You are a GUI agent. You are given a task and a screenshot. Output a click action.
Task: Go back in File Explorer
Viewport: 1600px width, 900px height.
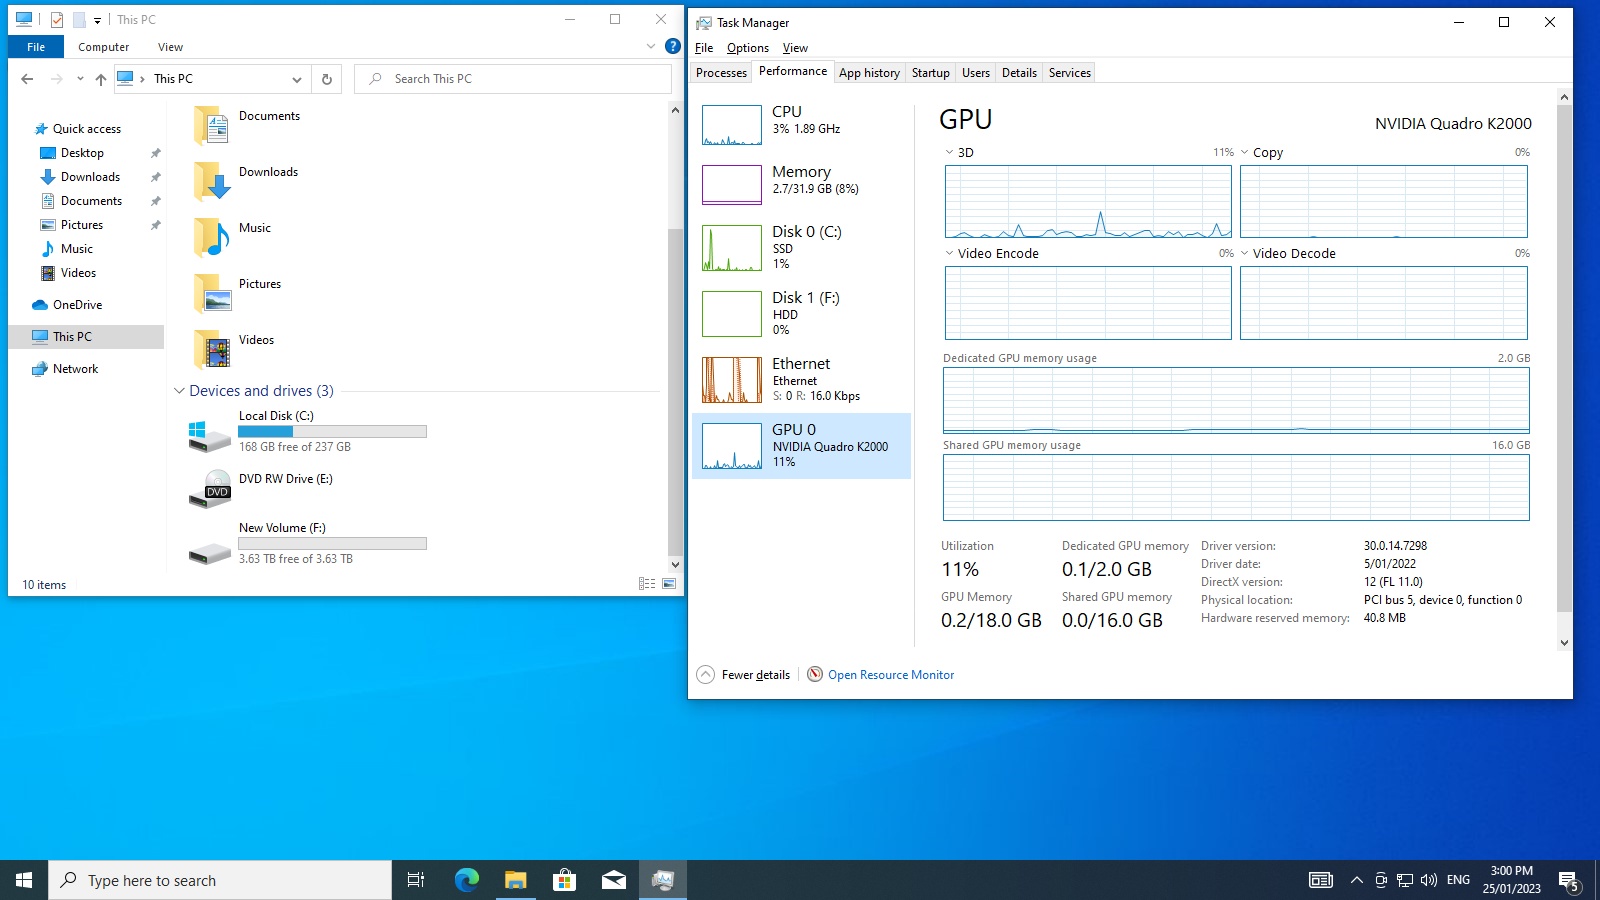(x=27, y=79)
